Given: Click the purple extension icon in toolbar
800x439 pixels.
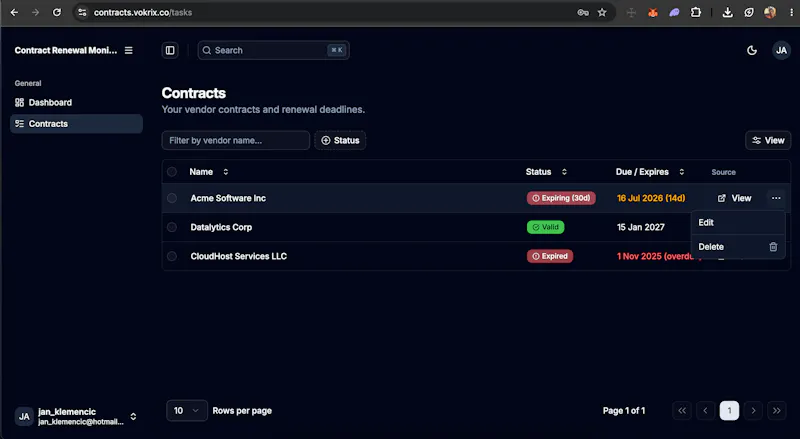Looking at the screenshot, I should pyautogui.click(x=674, y=12).
